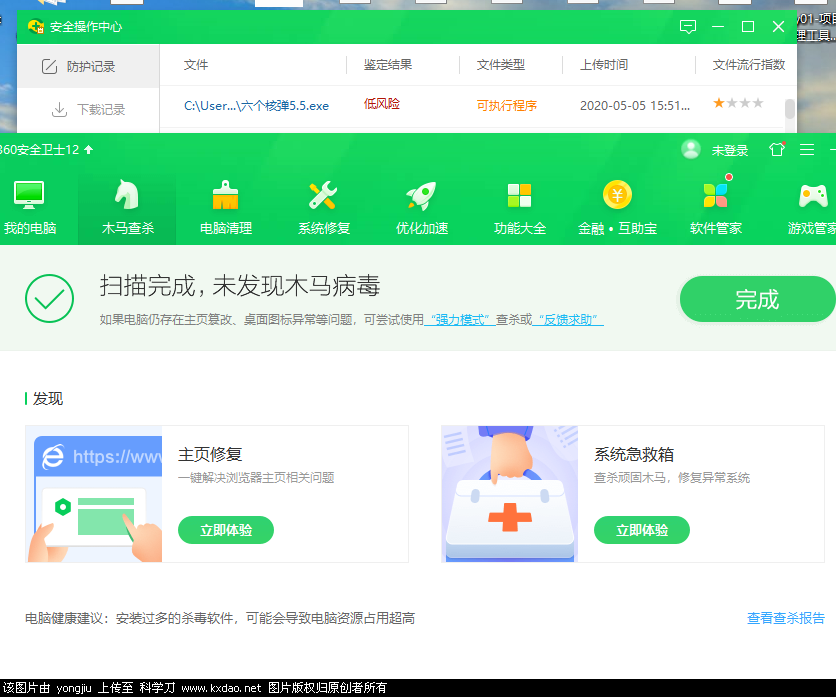
Task: Open the hamburger main menu
Action: pos(807,150)
